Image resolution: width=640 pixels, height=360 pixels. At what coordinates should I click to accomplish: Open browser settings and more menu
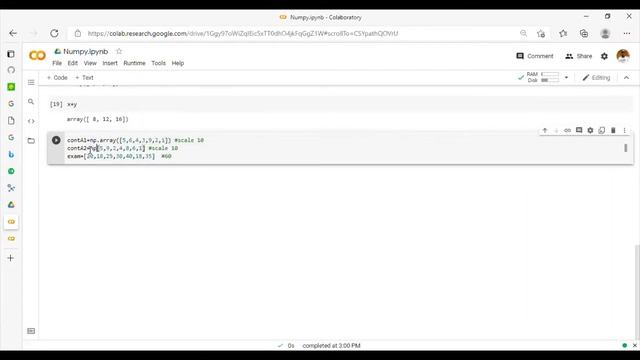[x=627, y=33]
